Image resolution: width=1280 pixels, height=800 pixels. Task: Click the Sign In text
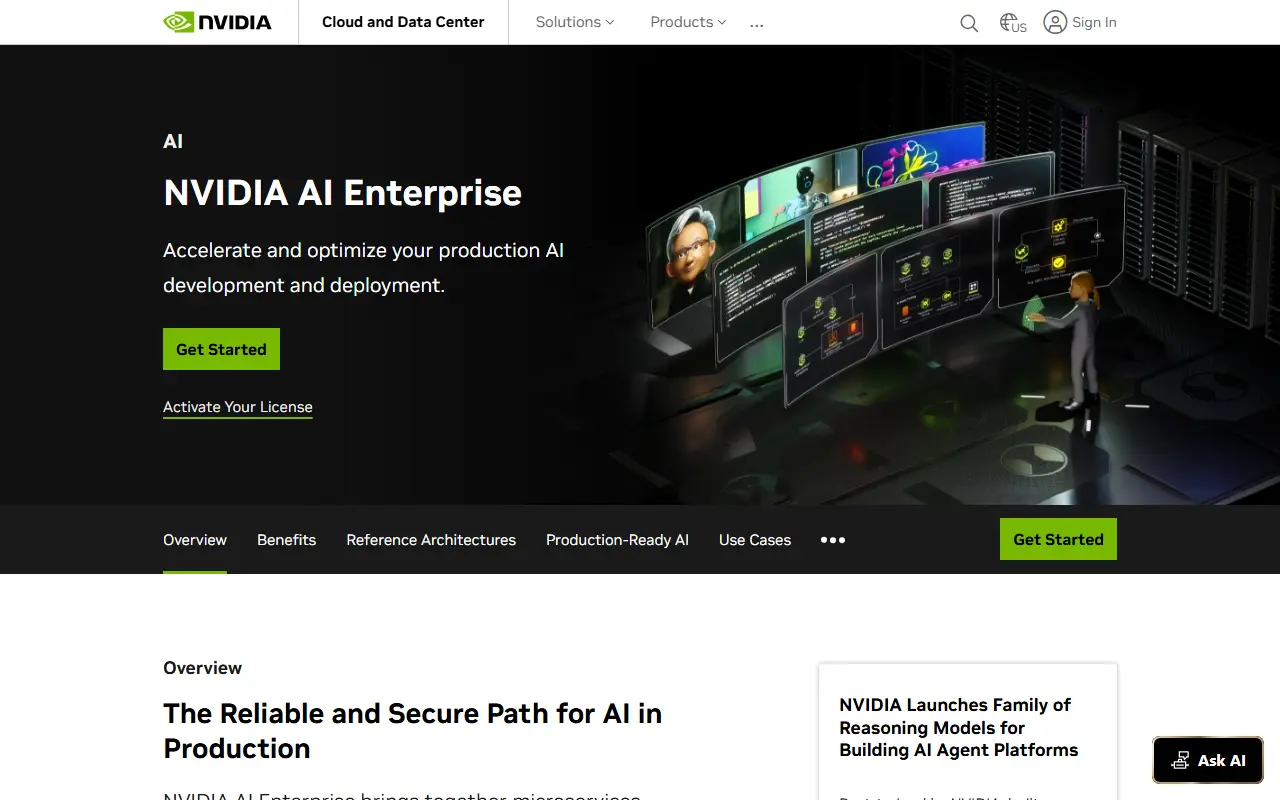coord(1094,22)
